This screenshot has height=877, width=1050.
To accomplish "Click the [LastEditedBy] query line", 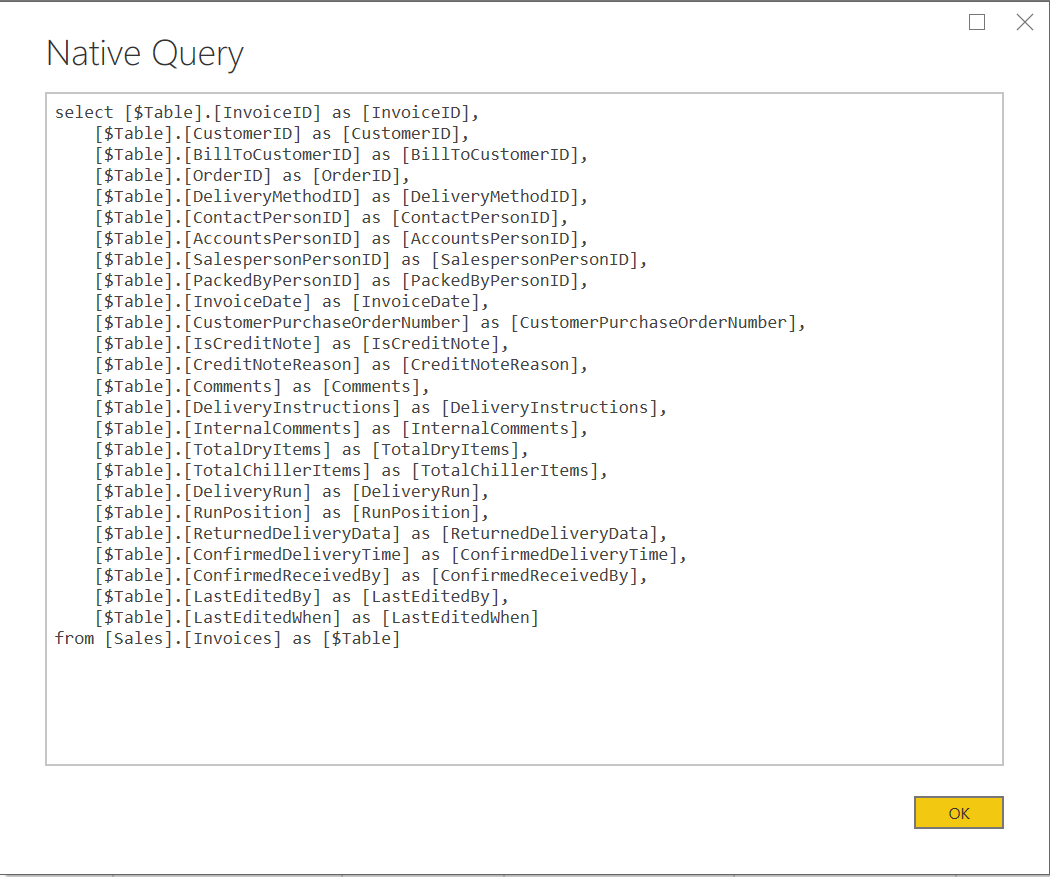I will pyautogui.click(x=301, y=597).
